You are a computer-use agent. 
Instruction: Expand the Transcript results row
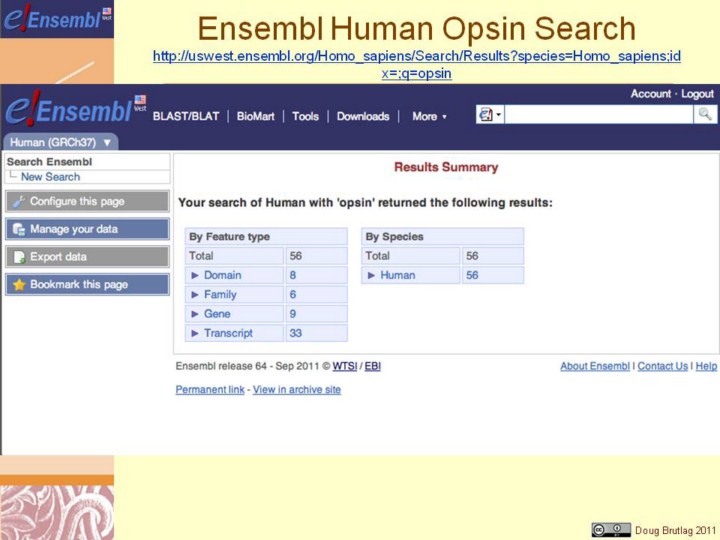point(195,333)
